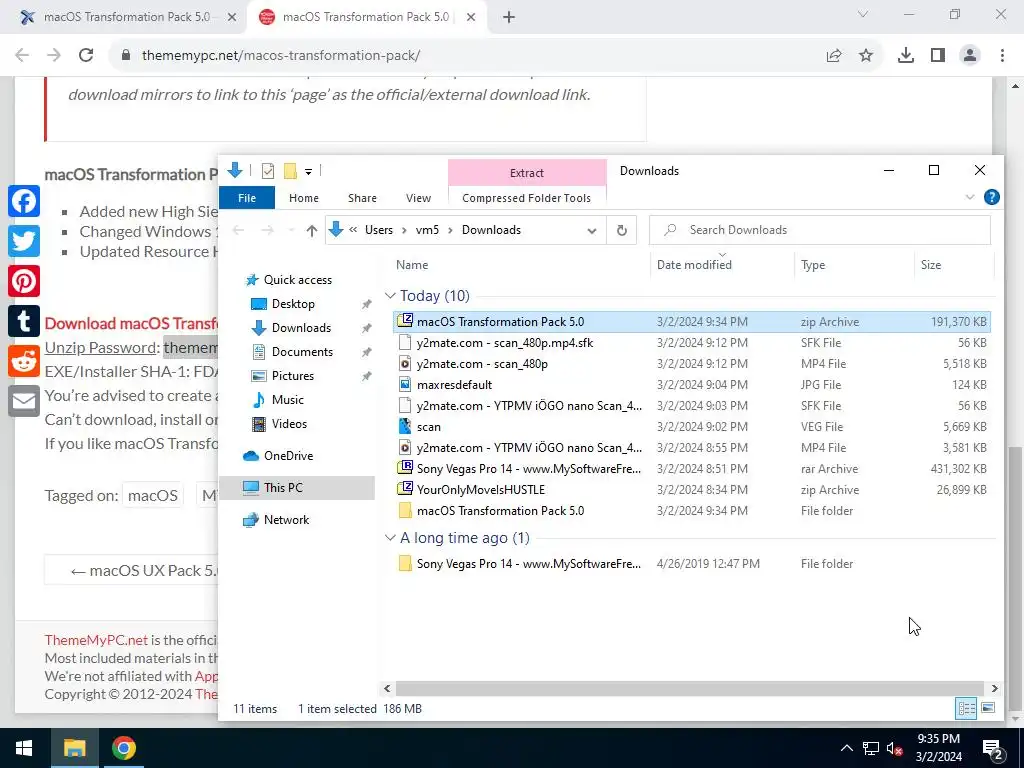The image size is (1024, 768).
Task: Open the Home ribbon tab
Action: click(304, 198)
